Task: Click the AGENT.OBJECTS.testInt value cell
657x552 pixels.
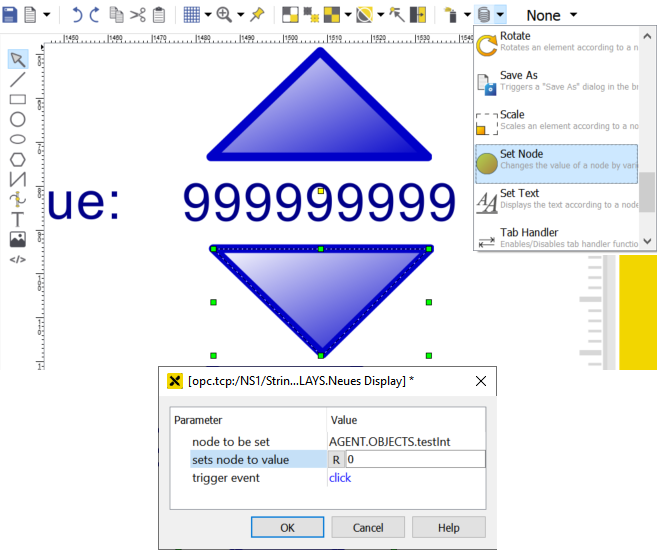Action: pos(390,442)
